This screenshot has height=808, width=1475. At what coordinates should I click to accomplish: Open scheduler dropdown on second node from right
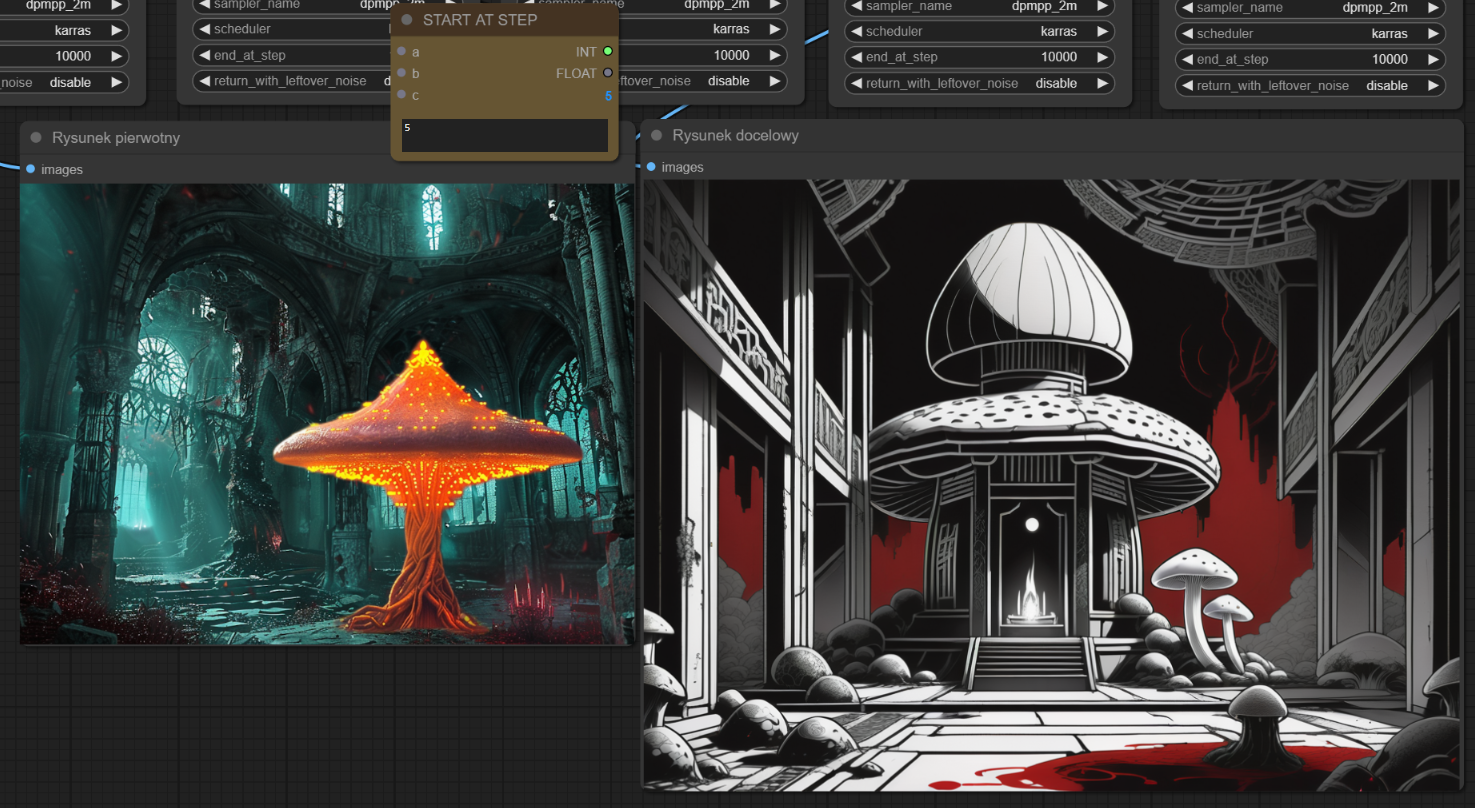(979, 31)
